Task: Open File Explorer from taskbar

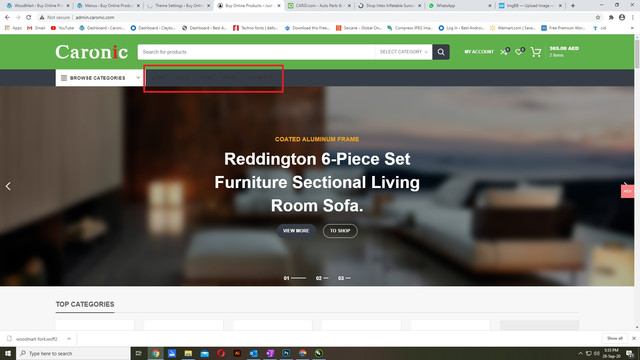Action: 188,353
